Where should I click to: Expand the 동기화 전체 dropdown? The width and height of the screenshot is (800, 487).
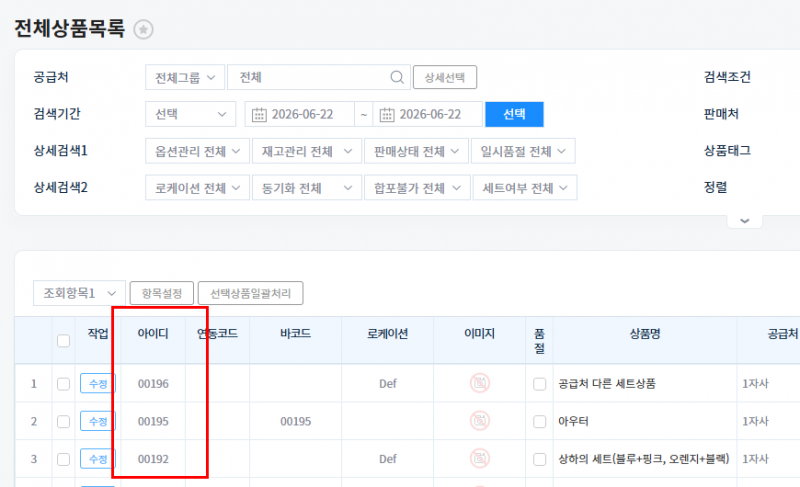(307, 188)
